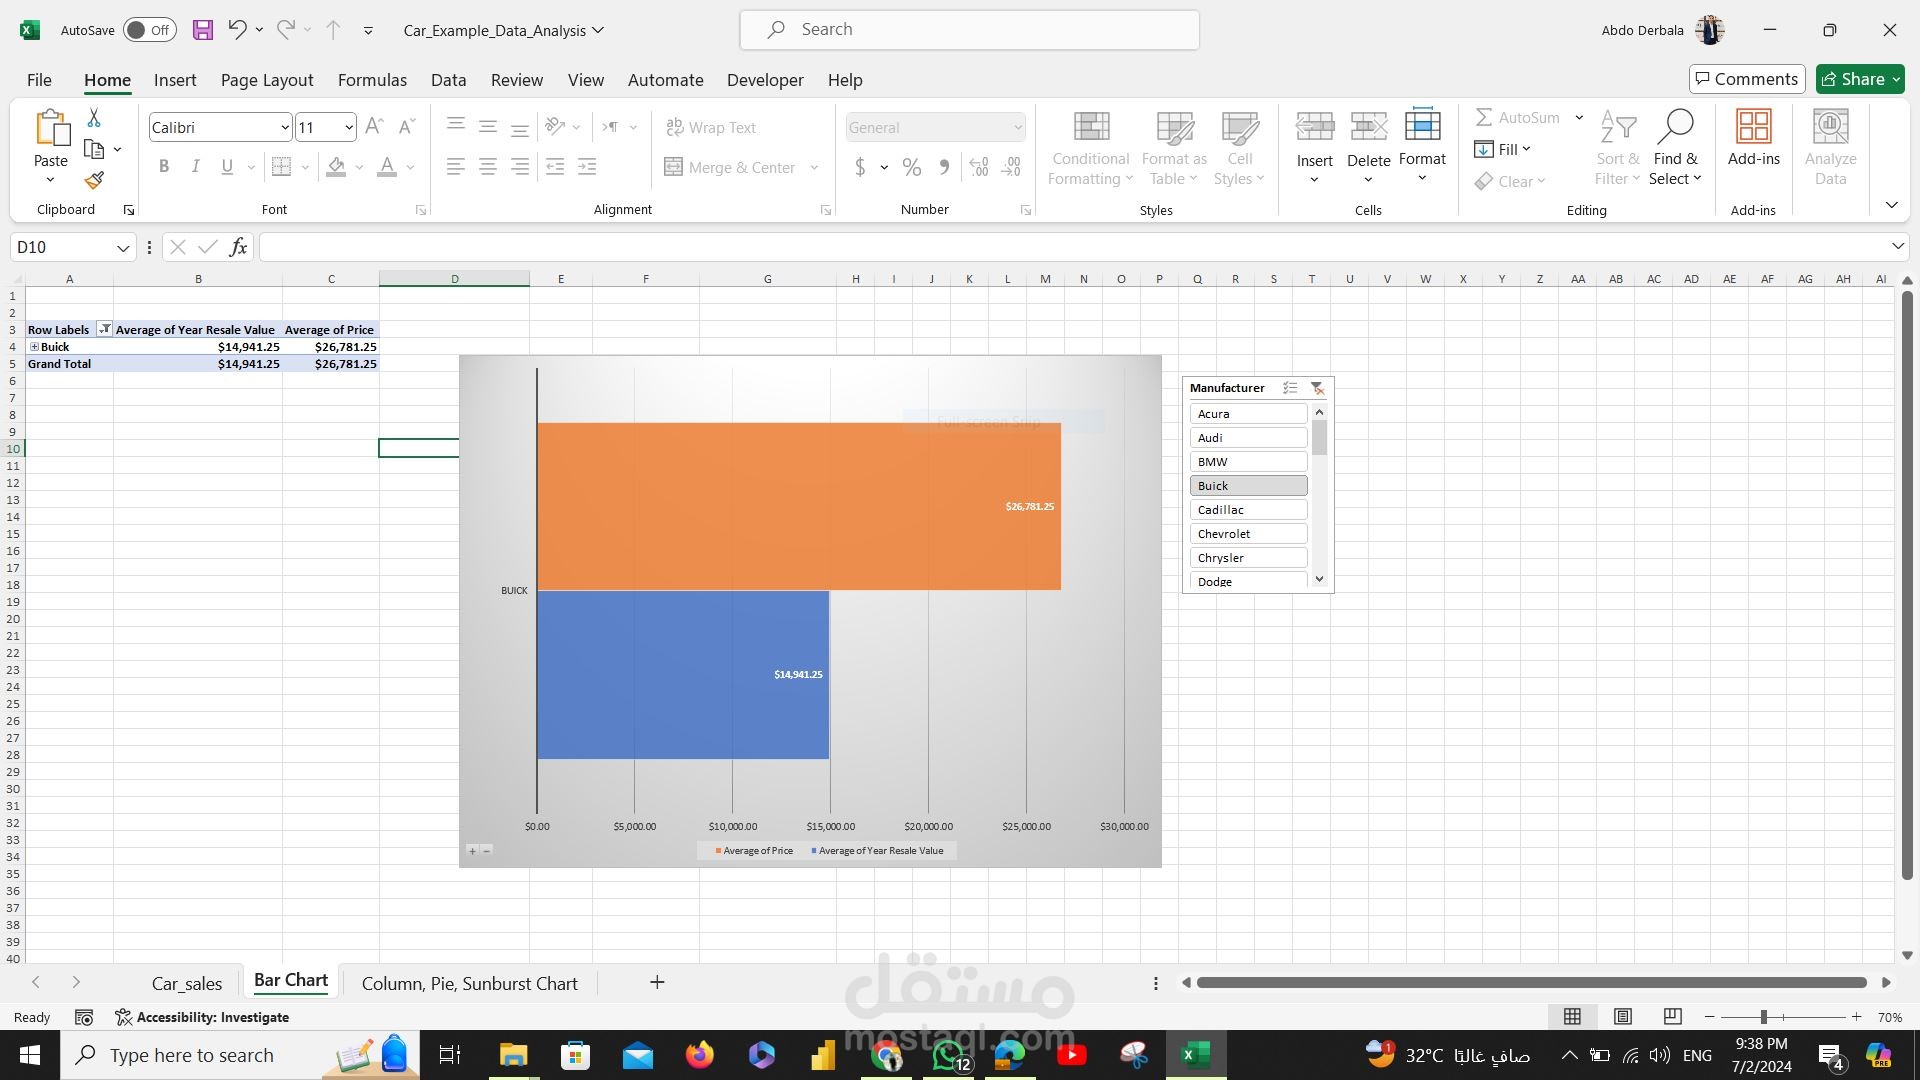Click the Format Painter brush icon

[94, 181]
